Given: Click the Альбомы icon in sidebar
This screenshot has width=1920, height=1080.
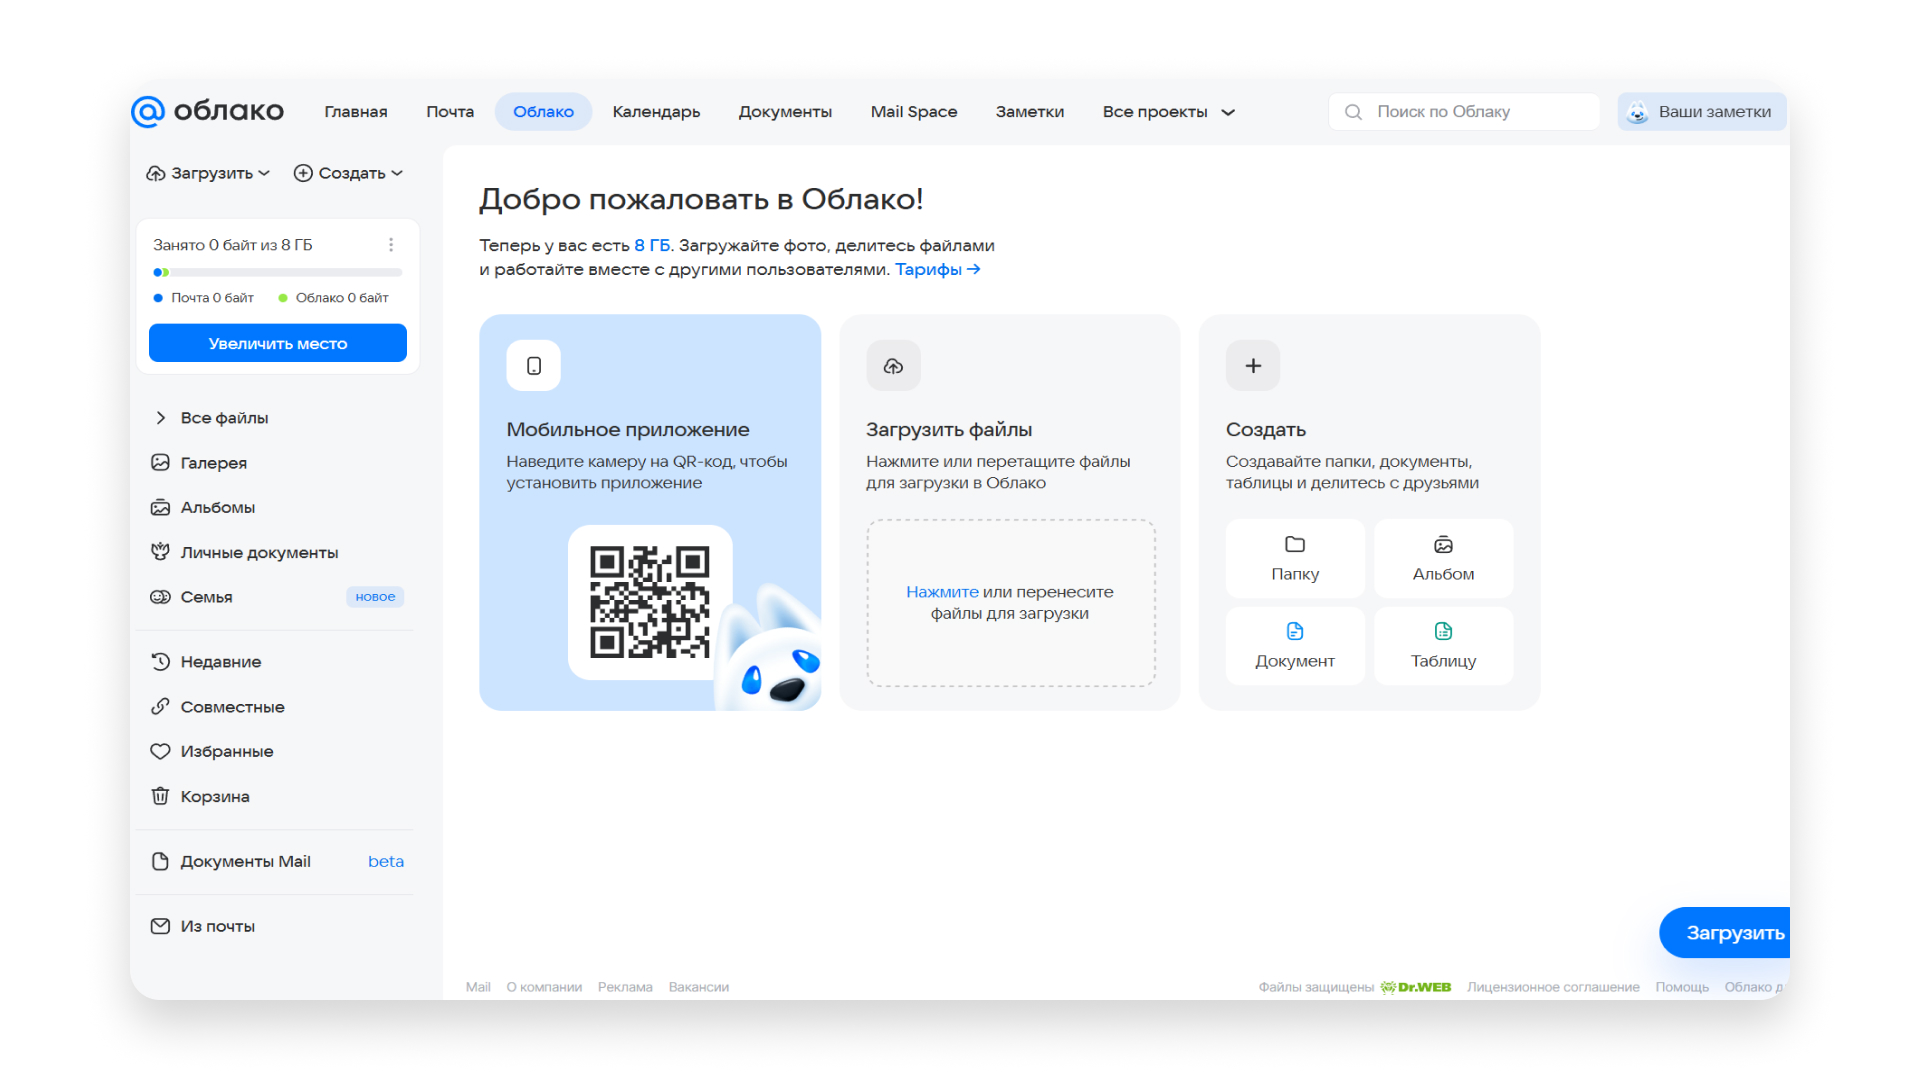Looking at the screenshot, I should pyautogui.click(x=160, y=507).
